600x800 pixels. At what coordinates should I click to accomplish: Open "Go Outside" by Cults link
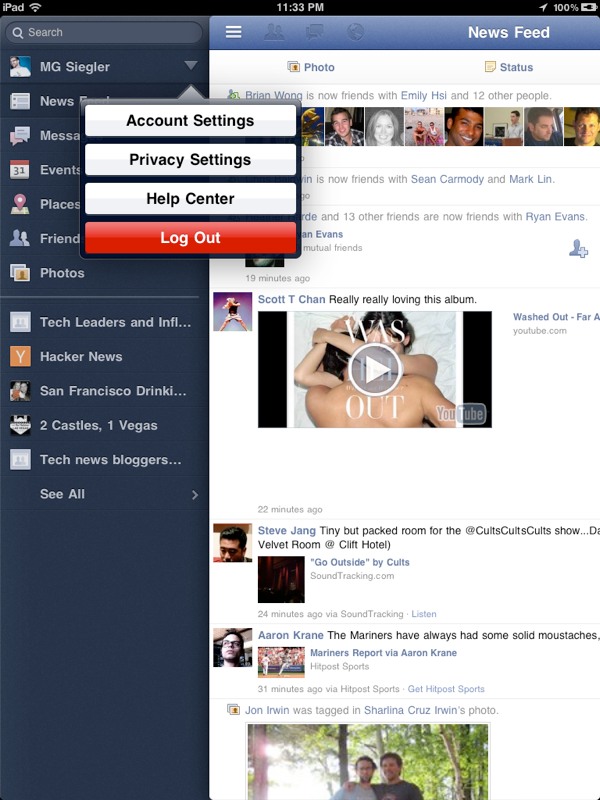point(360,562)
